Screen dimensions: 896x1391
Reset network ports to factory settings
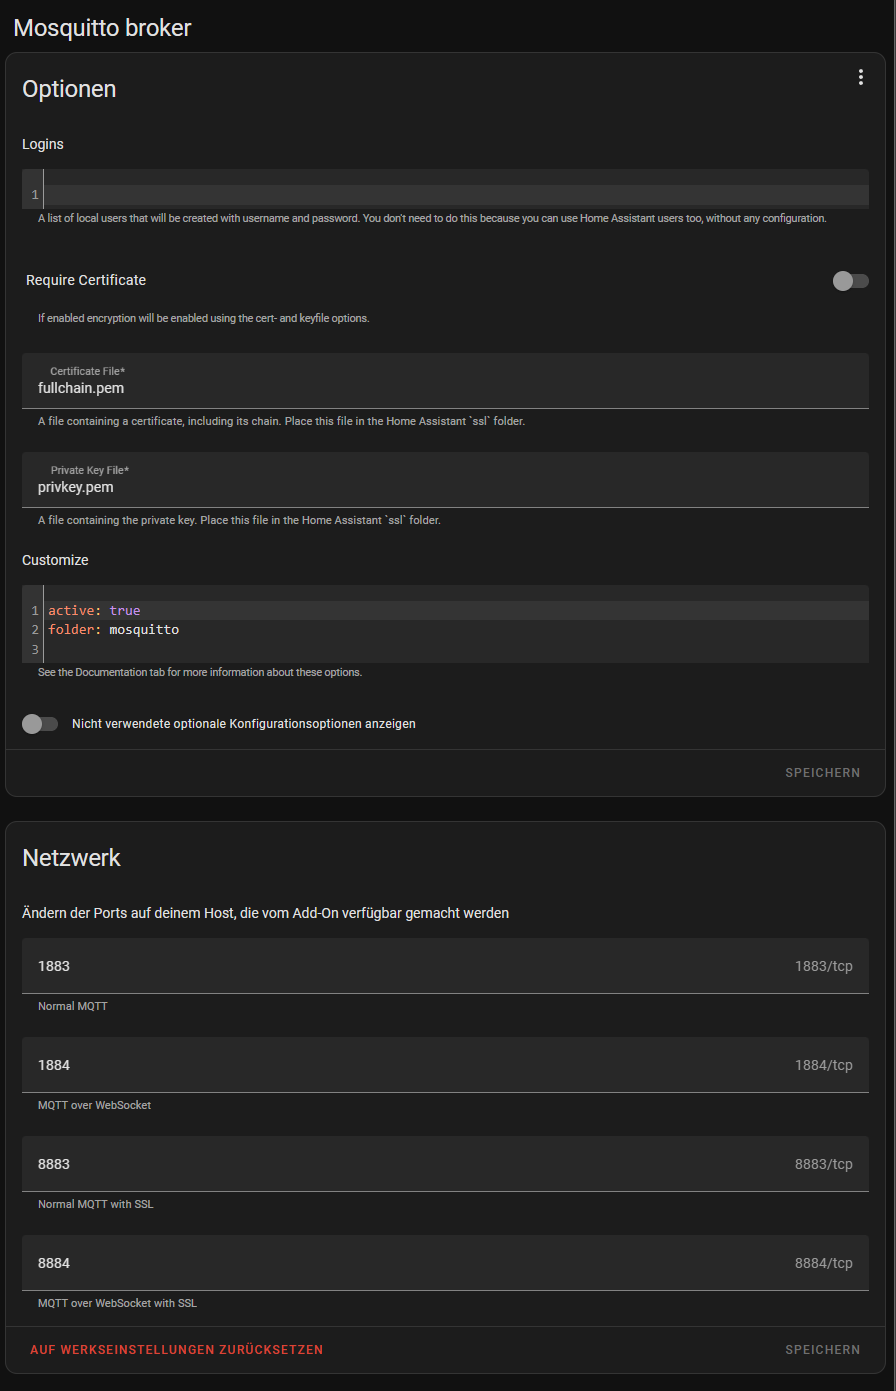pyautogui.click(x=176, y=1350)
